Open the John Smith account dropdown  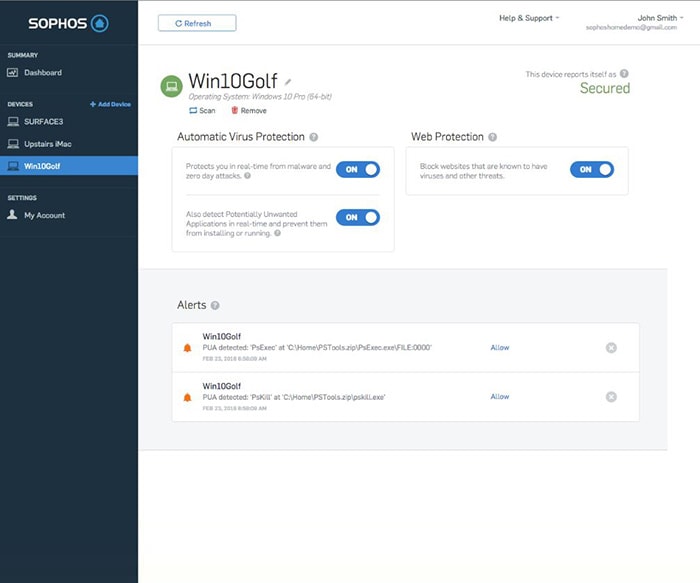(x=660, y=18)
